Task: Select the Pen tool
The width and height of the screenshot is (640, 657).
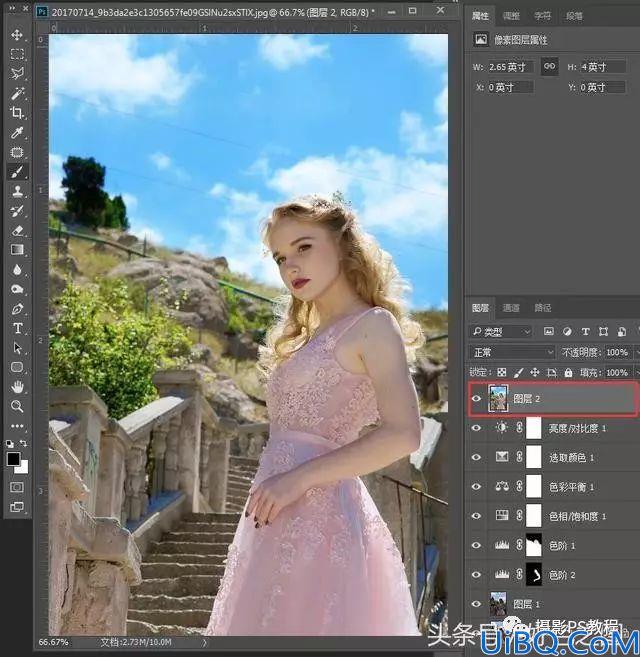Action: click(x=17, y=309)
